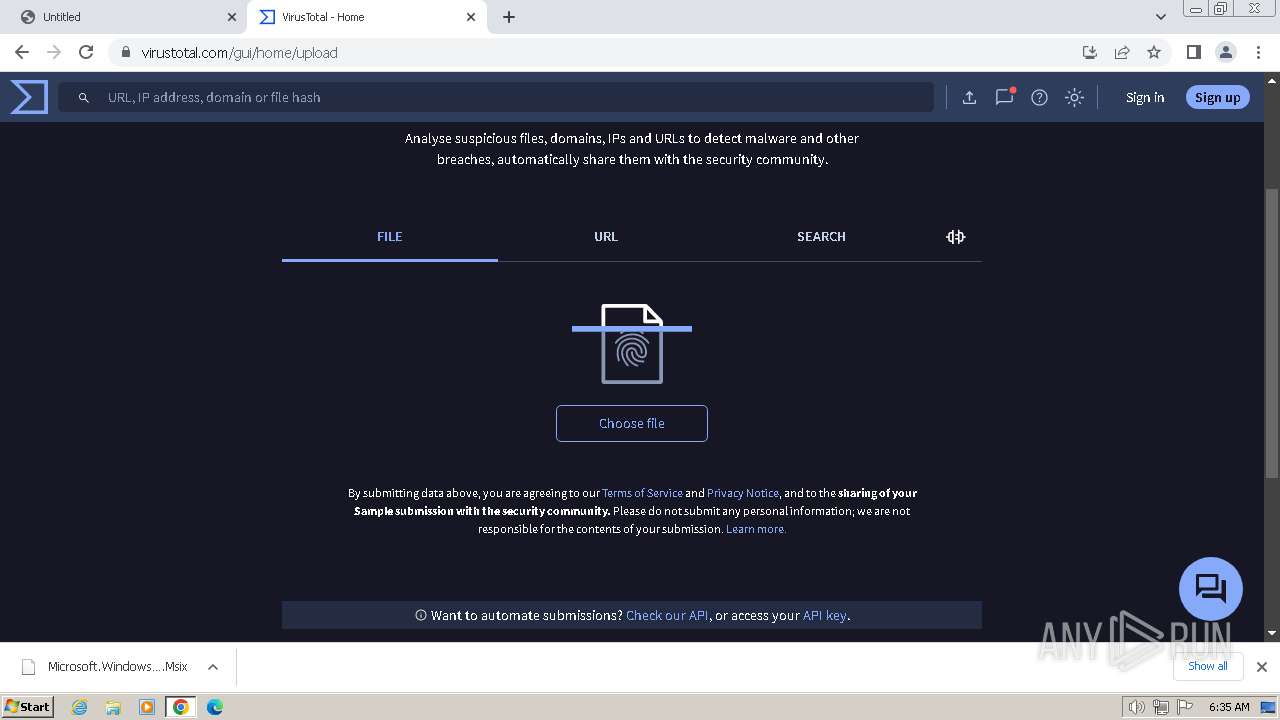Click the site lock icon in address bar
This screenshot has height=720, width=1280.
(x=125, y=52)
